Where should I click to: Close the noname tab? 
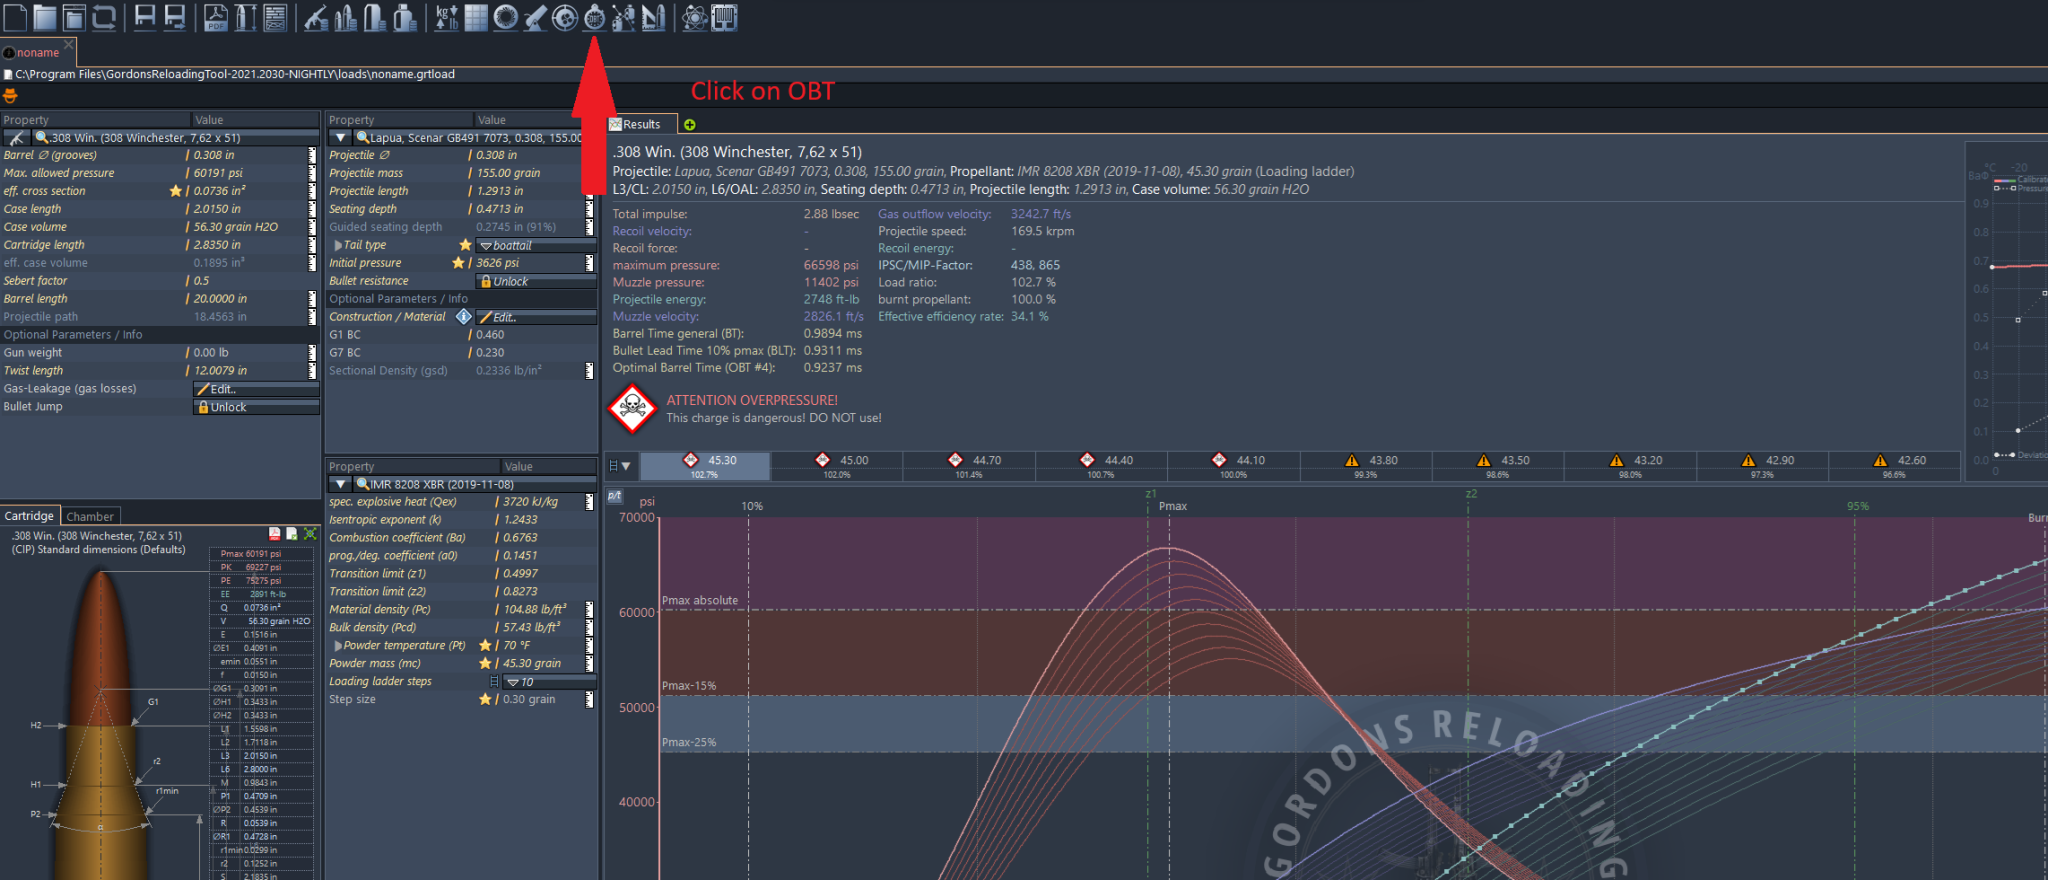[x=69, y=45]
